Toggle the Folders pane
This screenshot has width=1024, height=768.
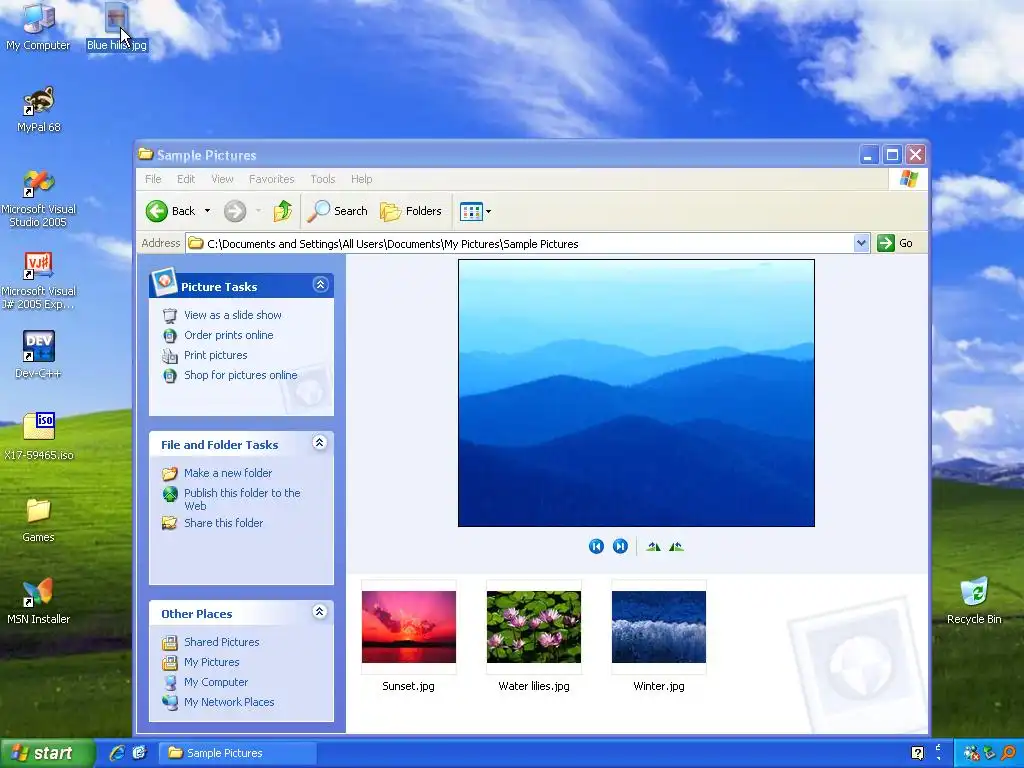coord(411,211)
